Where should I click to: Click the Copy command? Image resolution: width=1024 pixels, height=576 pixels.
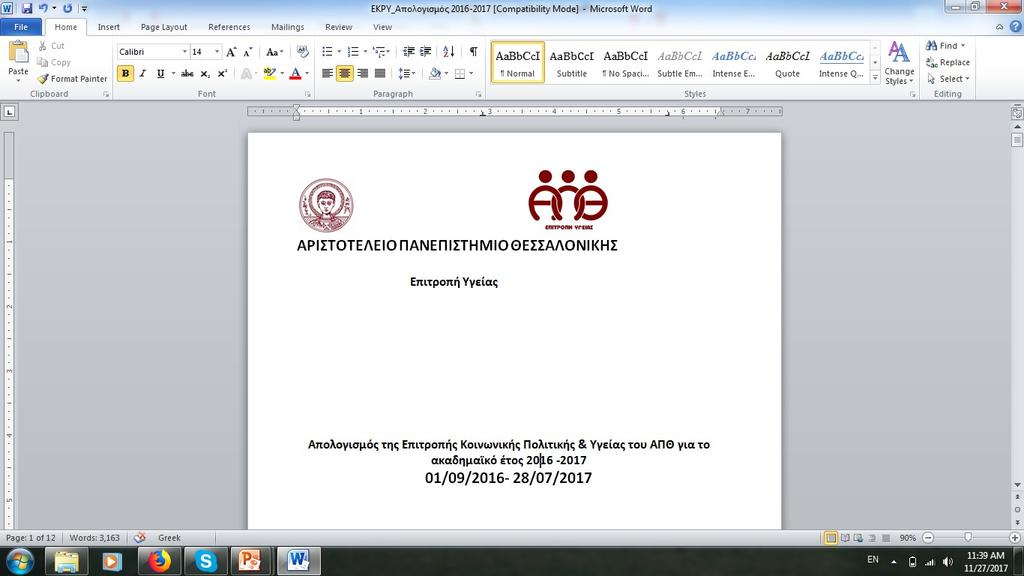(54, 62)
